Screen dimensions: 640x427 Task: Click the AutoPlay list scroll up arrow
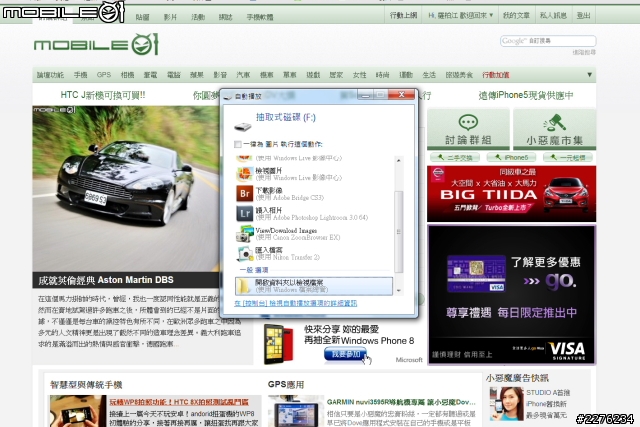point(399,160)
